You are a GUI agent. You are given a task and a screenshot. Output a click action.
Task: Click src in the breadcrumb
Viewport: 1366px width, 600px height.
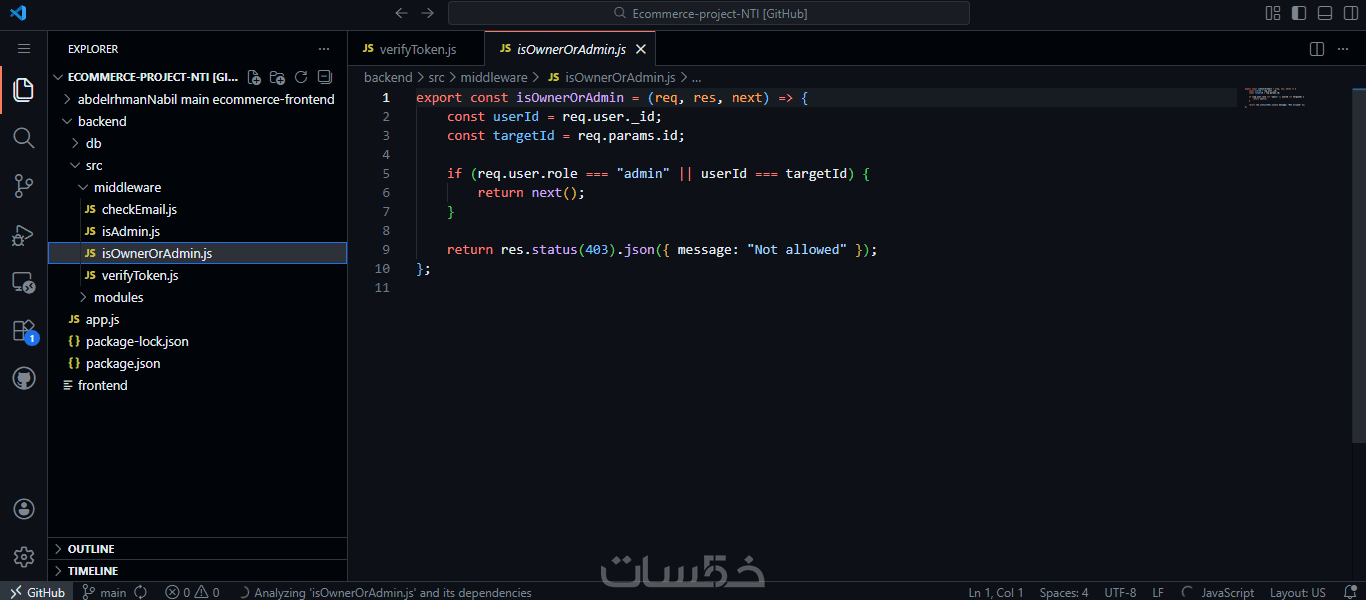click(436, 77)
